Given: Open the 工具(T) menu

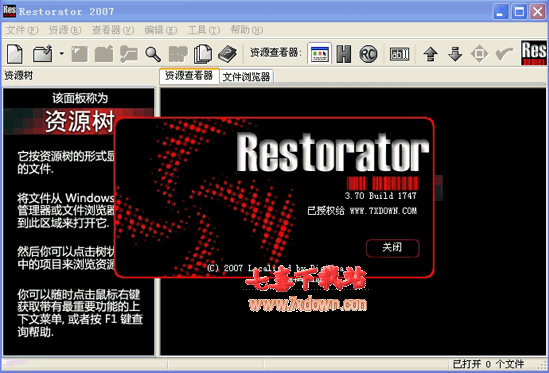Looking at the screenshot, I should [204, 30].
